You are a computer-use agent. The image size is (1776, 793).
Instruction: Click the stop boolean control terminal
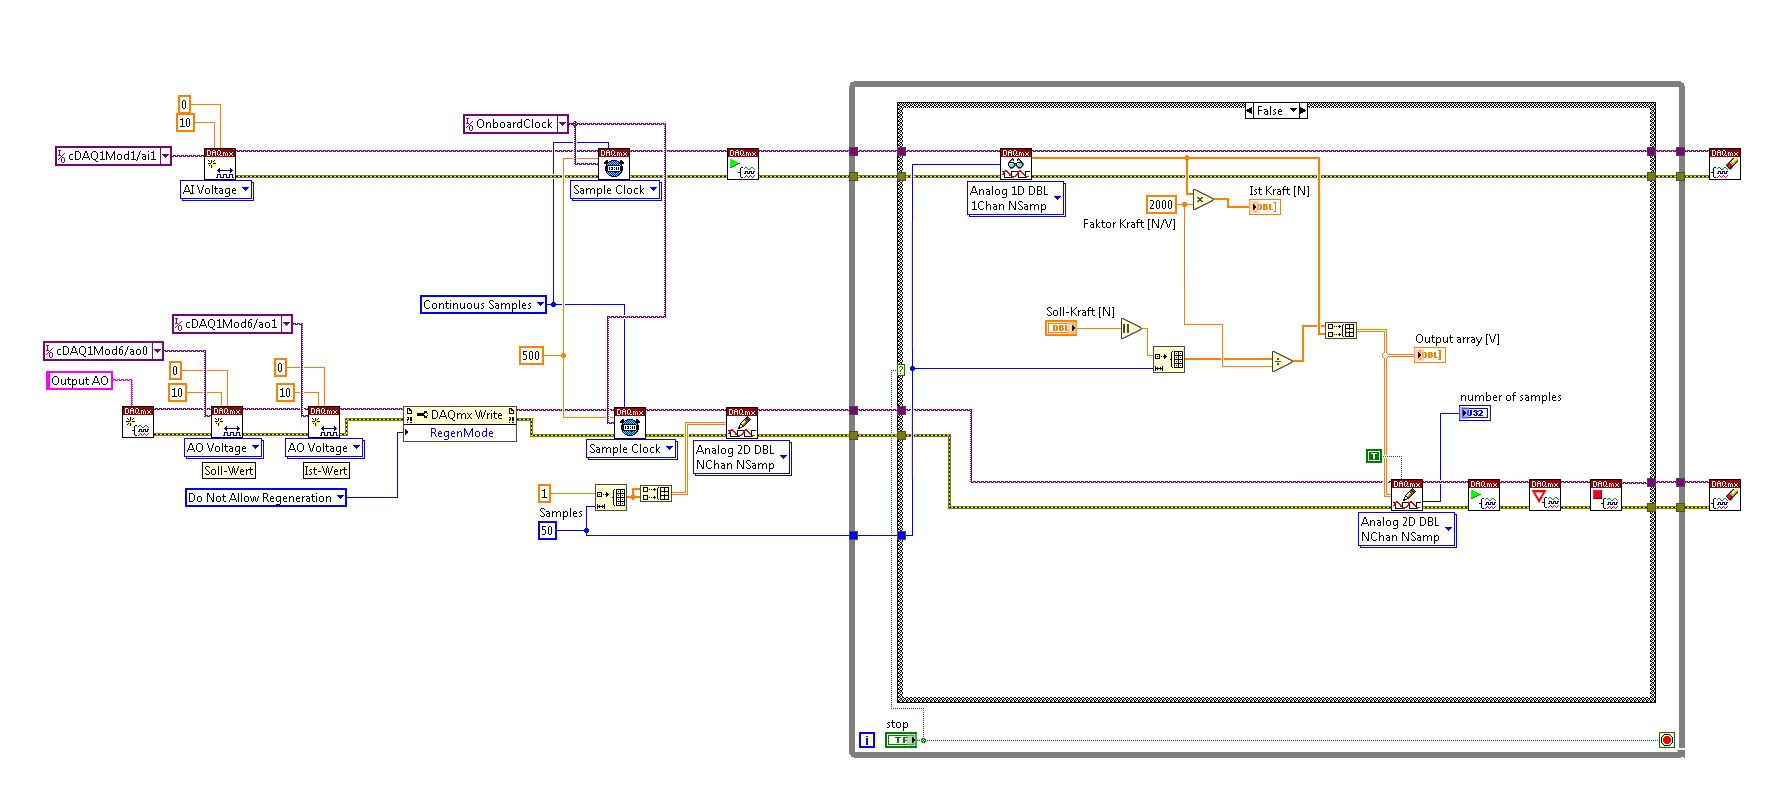coord(901,740)
